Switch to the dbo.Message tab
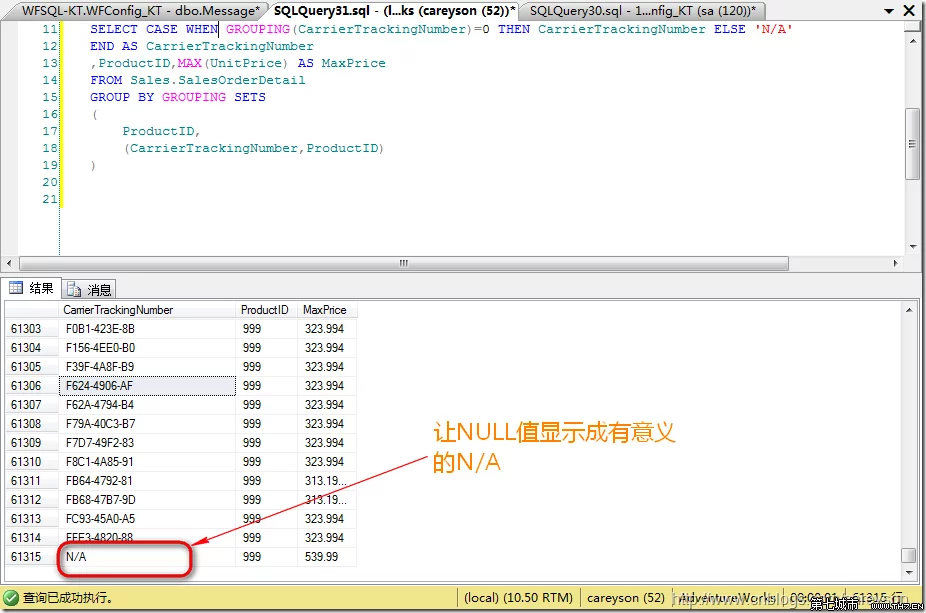The image size is (926, 613). point(140,10)
